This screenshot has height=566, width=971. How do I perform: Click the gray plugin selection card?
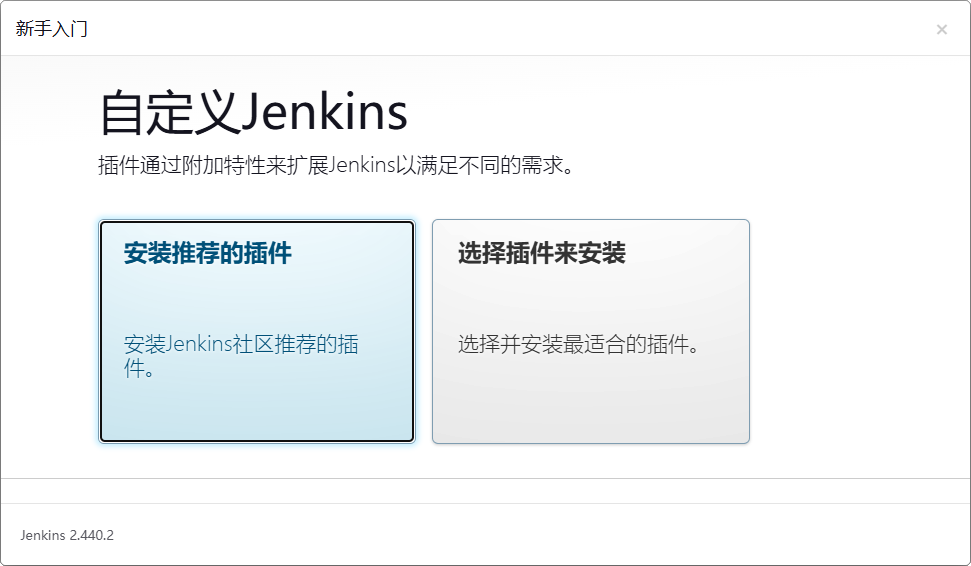591,331
